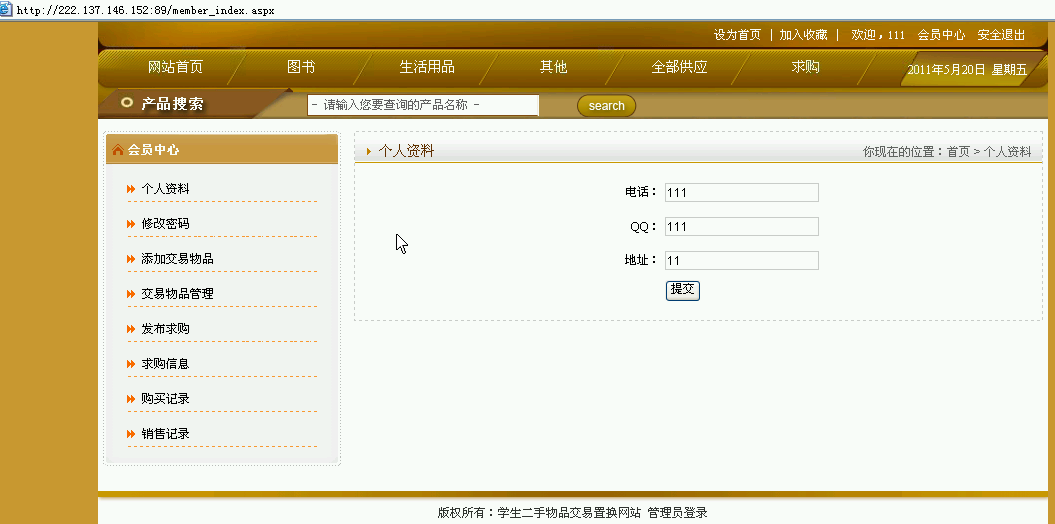Image resolution: width=1055 pixels, height=524 pixels.
Task: Click the date text 2011年5月20日 星期五
Action: coord(967,69)
